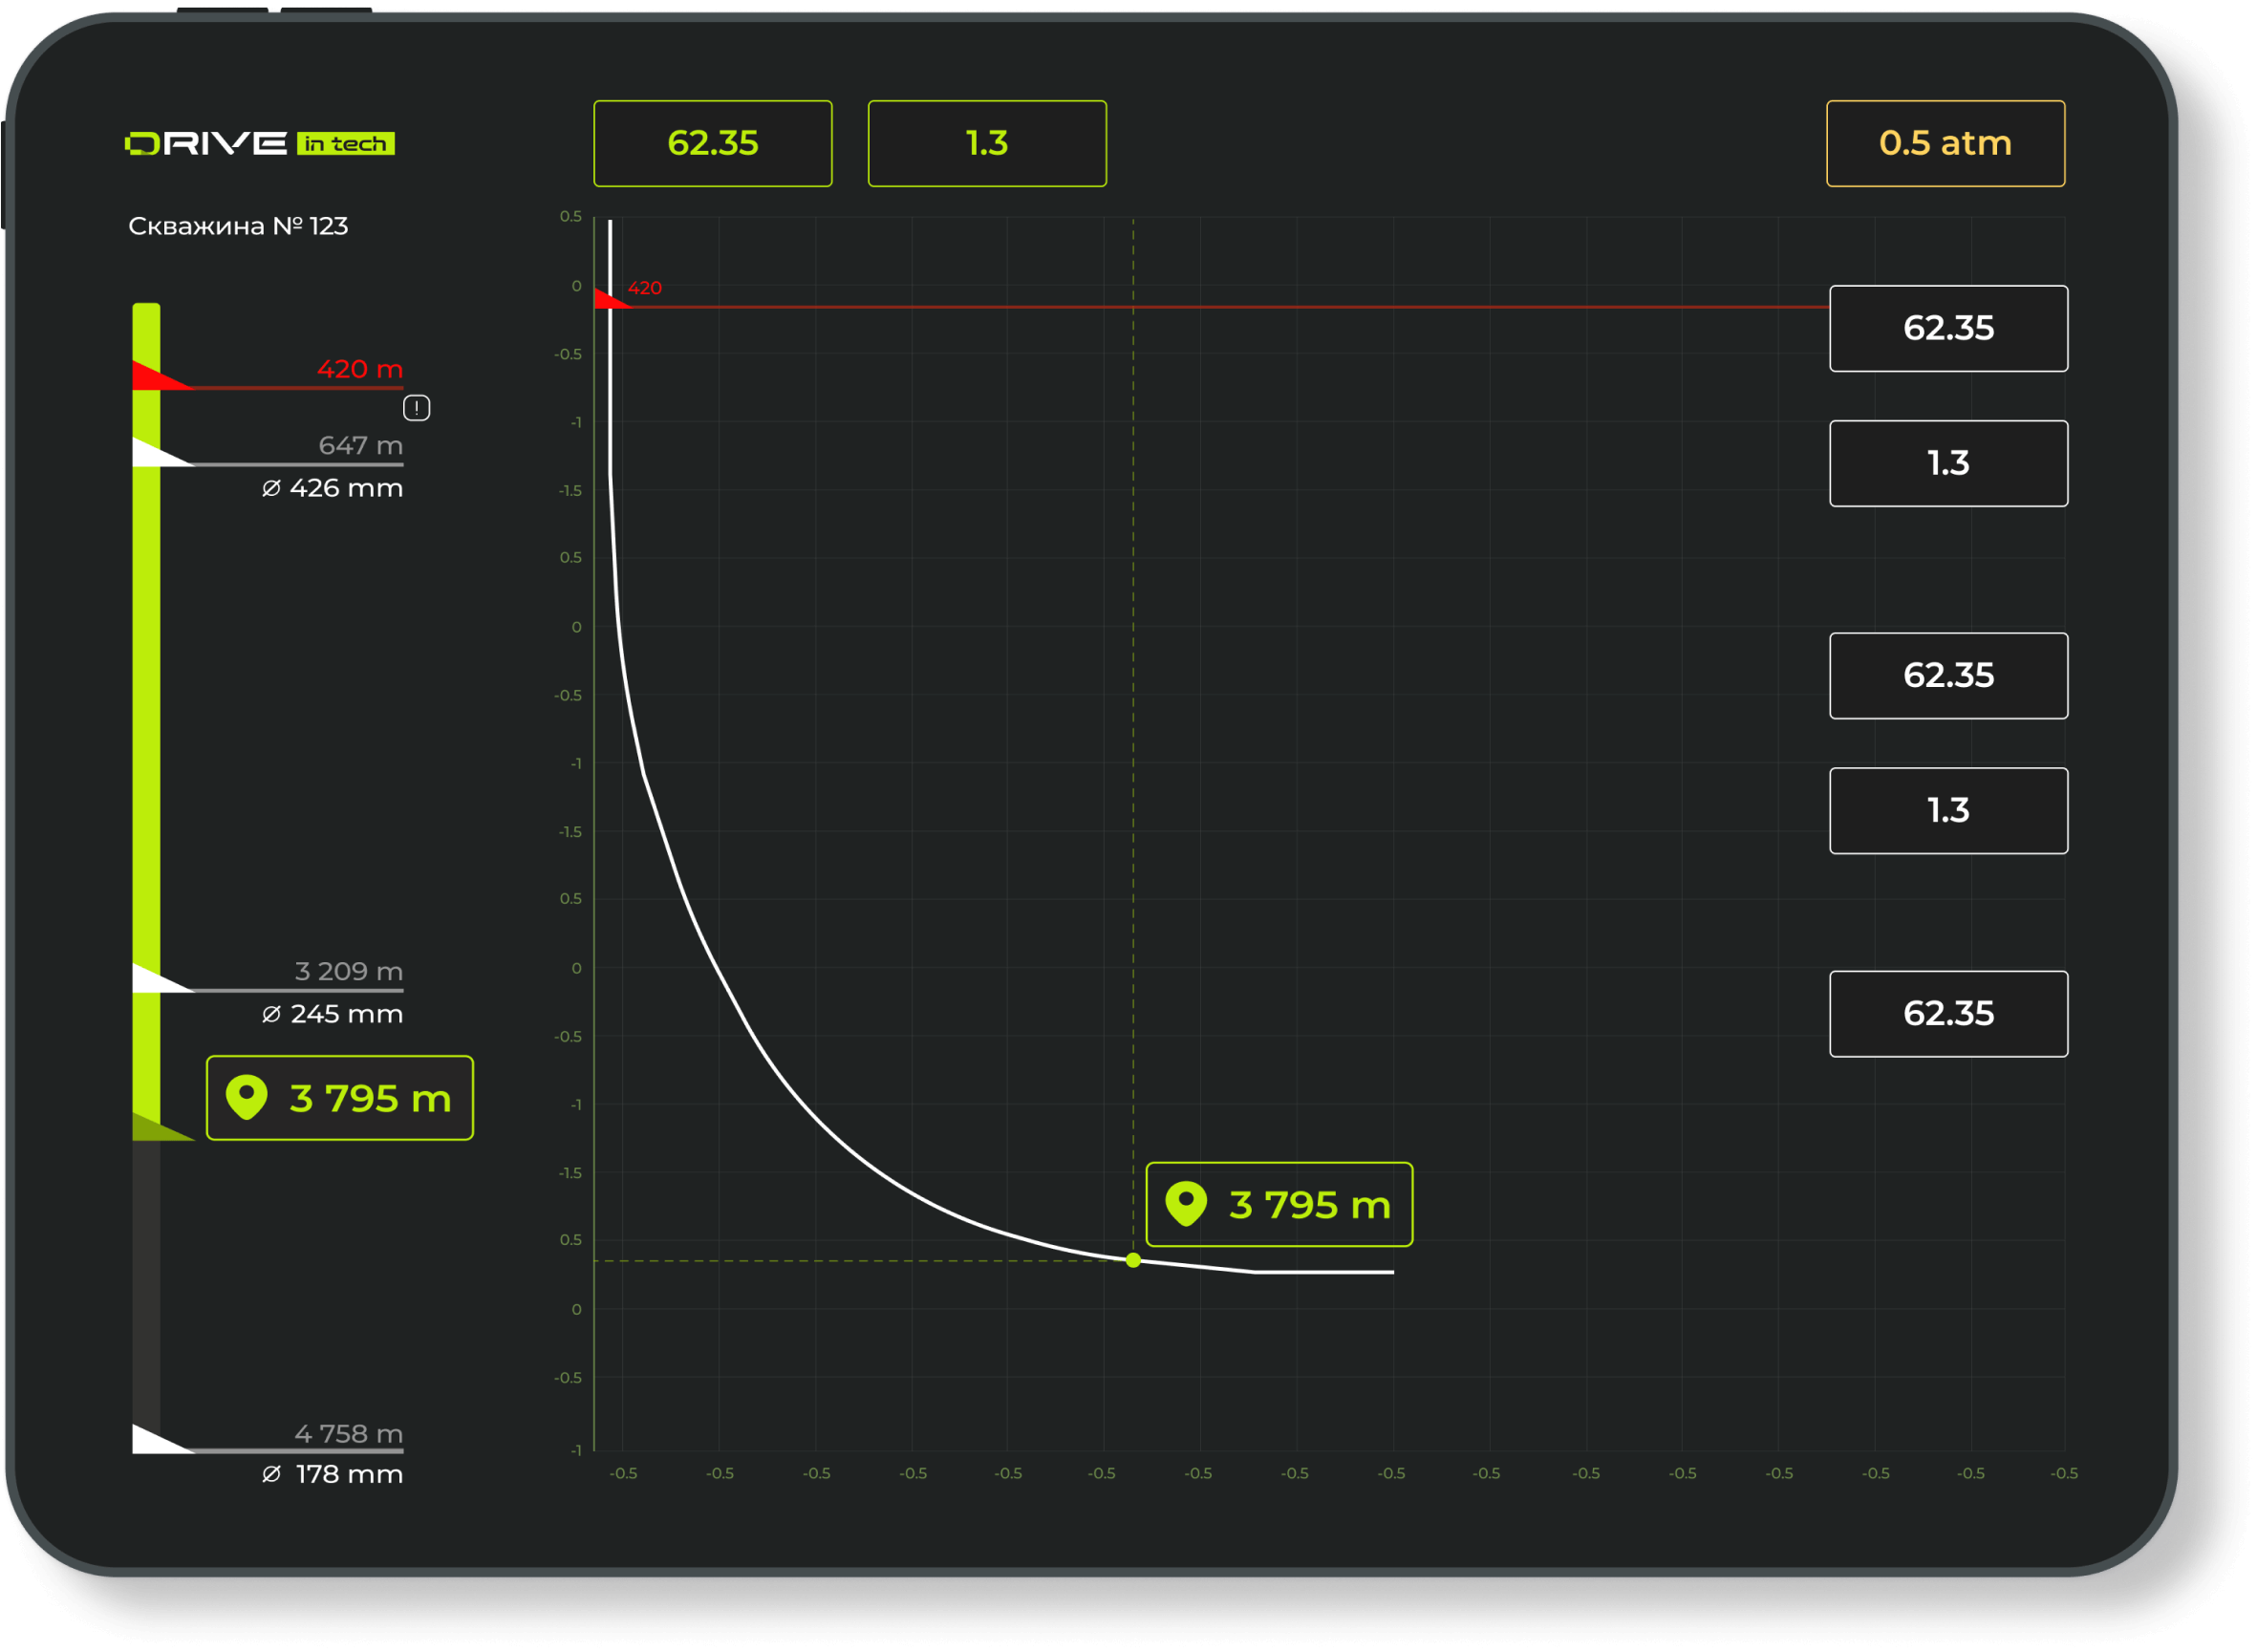
Task: Click the Скважина № 123 well title
Action: point(238,226)
